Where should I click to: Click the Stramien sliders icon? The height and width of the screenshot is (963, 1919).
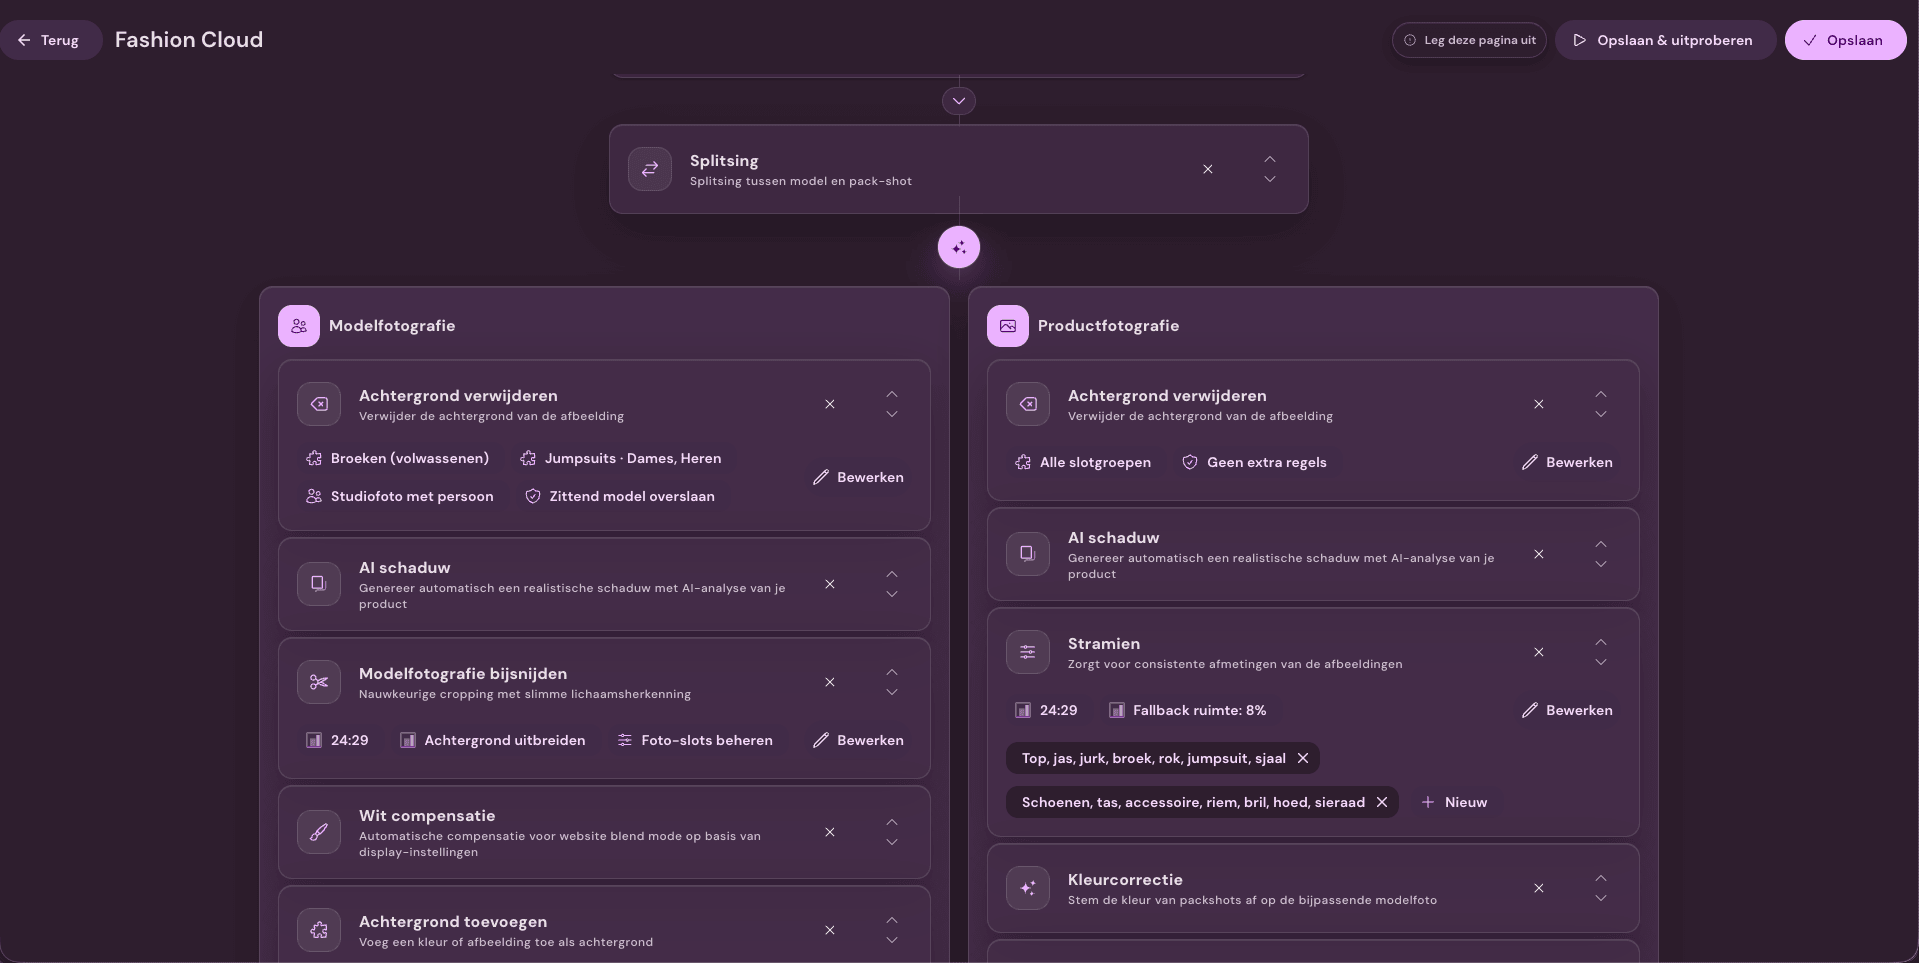tap(1028, 652)
